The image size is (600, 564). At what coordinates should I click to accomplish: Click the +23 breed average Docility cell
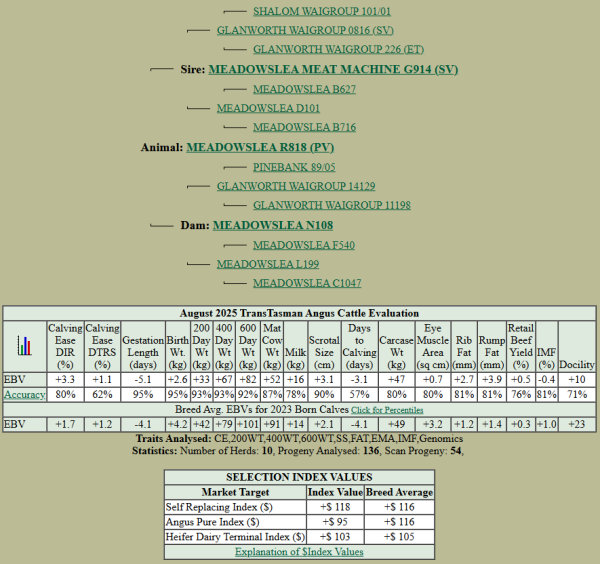[577, 425]
